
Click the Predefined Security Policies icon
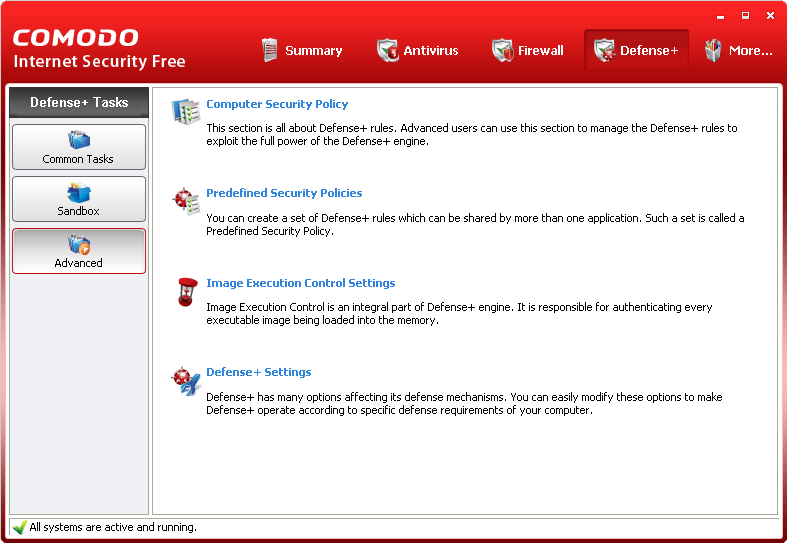click(x=186, y=202)
